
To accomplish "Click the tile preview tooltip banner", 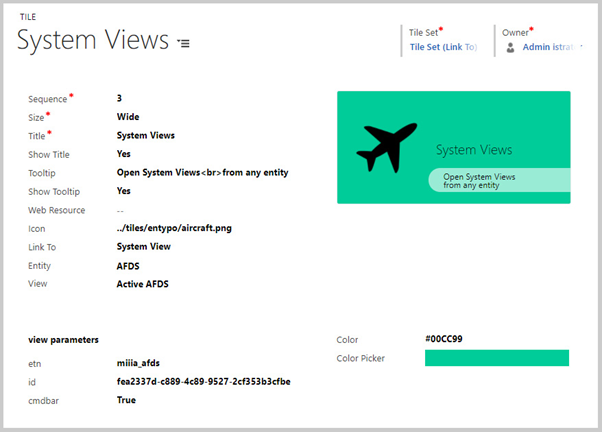I will click(499, 180).
